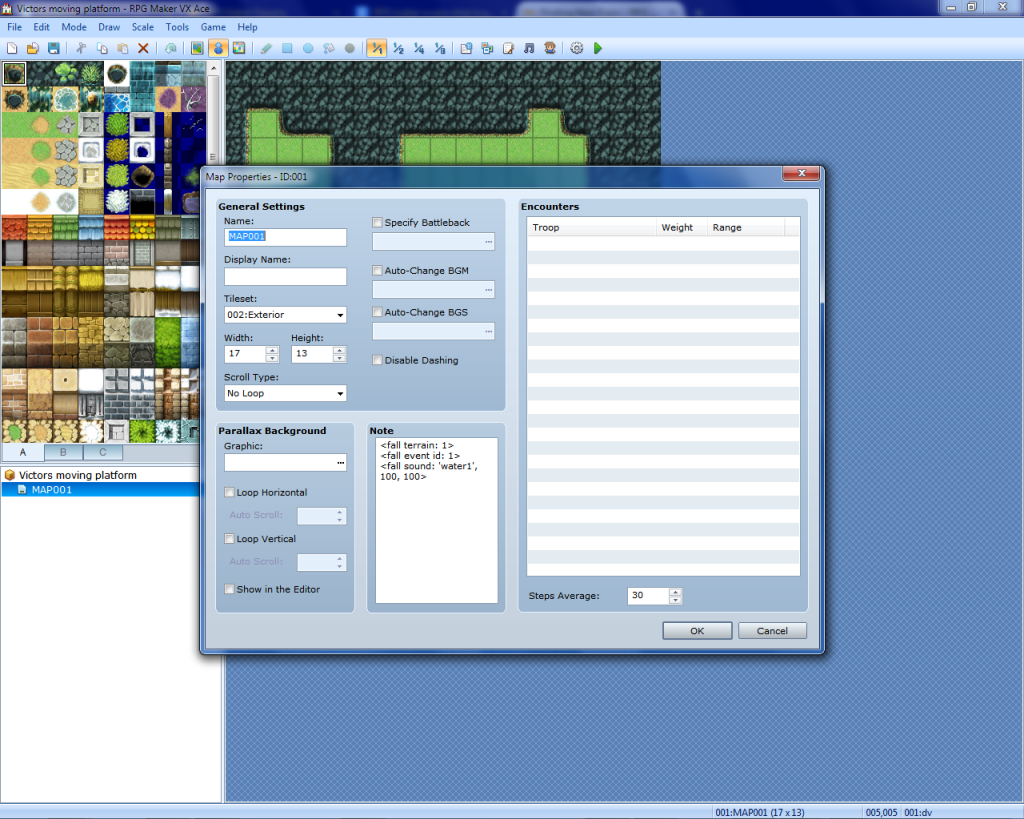This screenshot has width=1024, height=819.
Task: Open the Database toolbar icon
Action: tap(466, 48)
